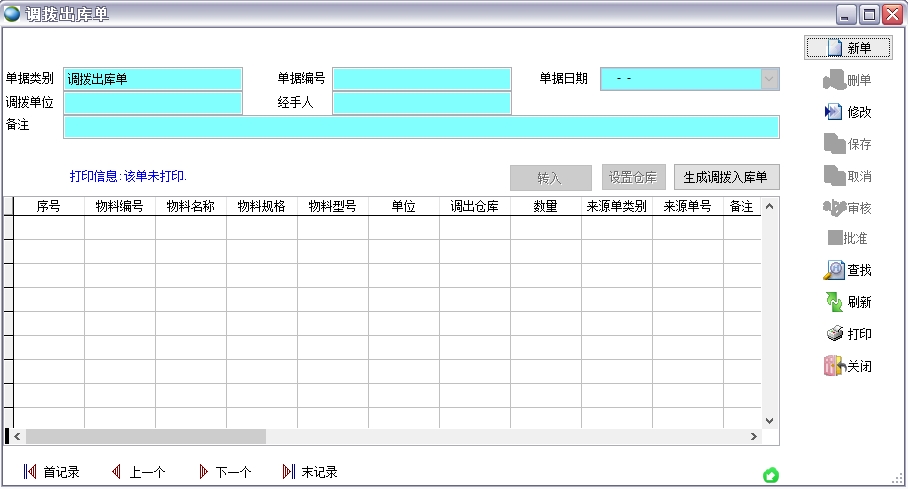Click the horizontal scrollbar right arrow
Viewport: 908px width, 489px height.
(x=754, y=437)
